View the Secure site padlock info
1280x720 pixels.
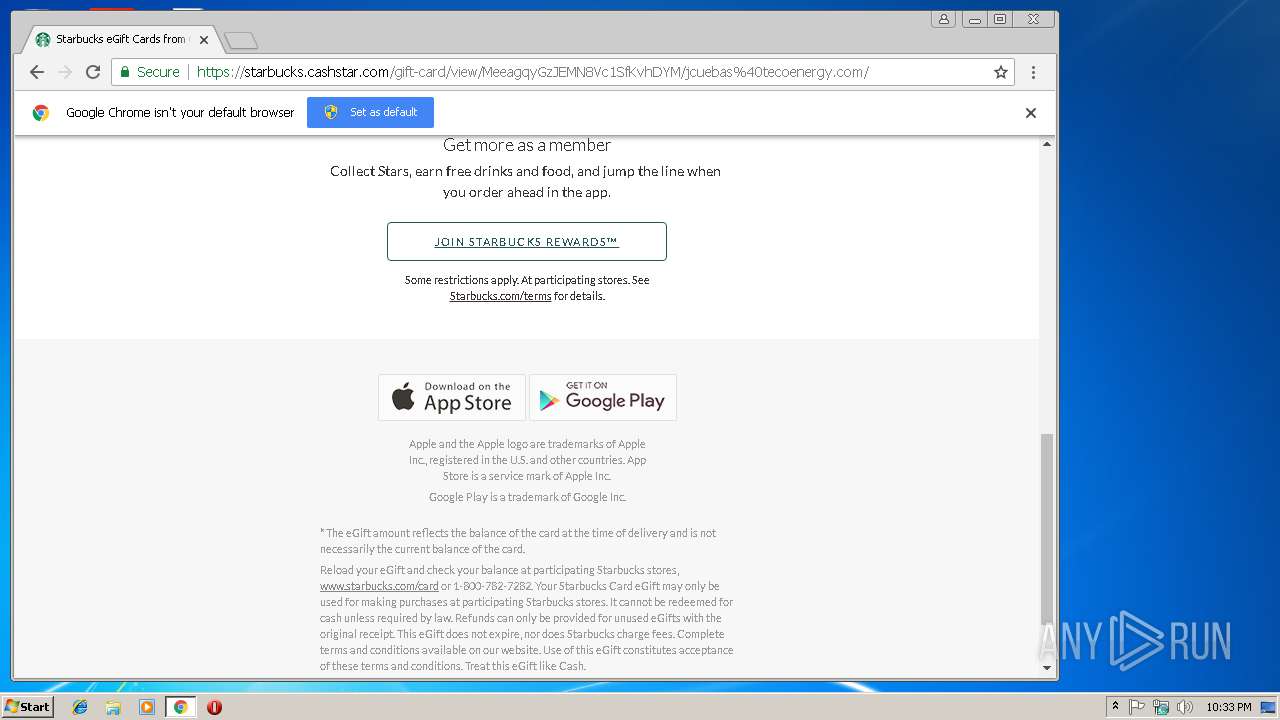pos(150,72)
